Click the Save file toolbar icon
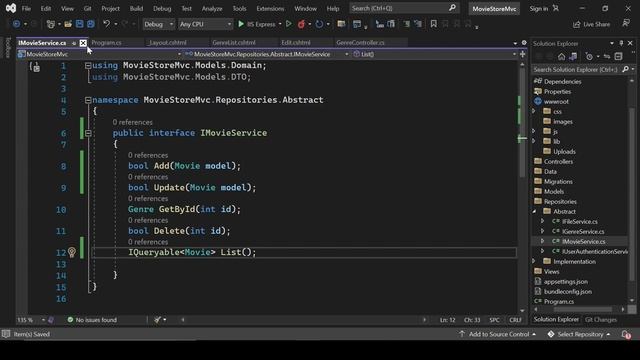Viewport: 640px width, 360px height. point(79,24)
